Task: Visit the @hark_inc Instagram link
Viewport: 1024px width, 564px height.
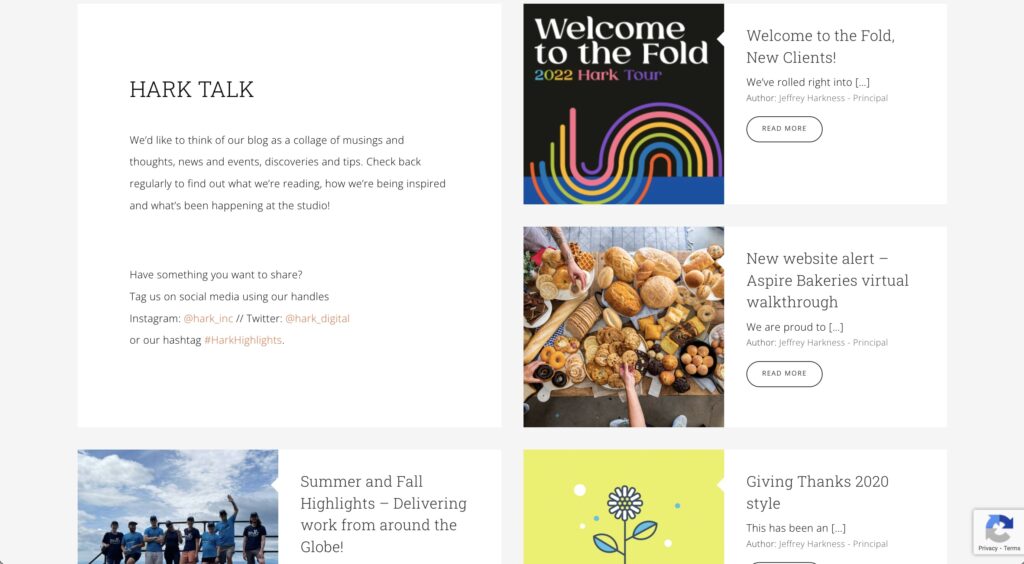Action: point(208,318)
